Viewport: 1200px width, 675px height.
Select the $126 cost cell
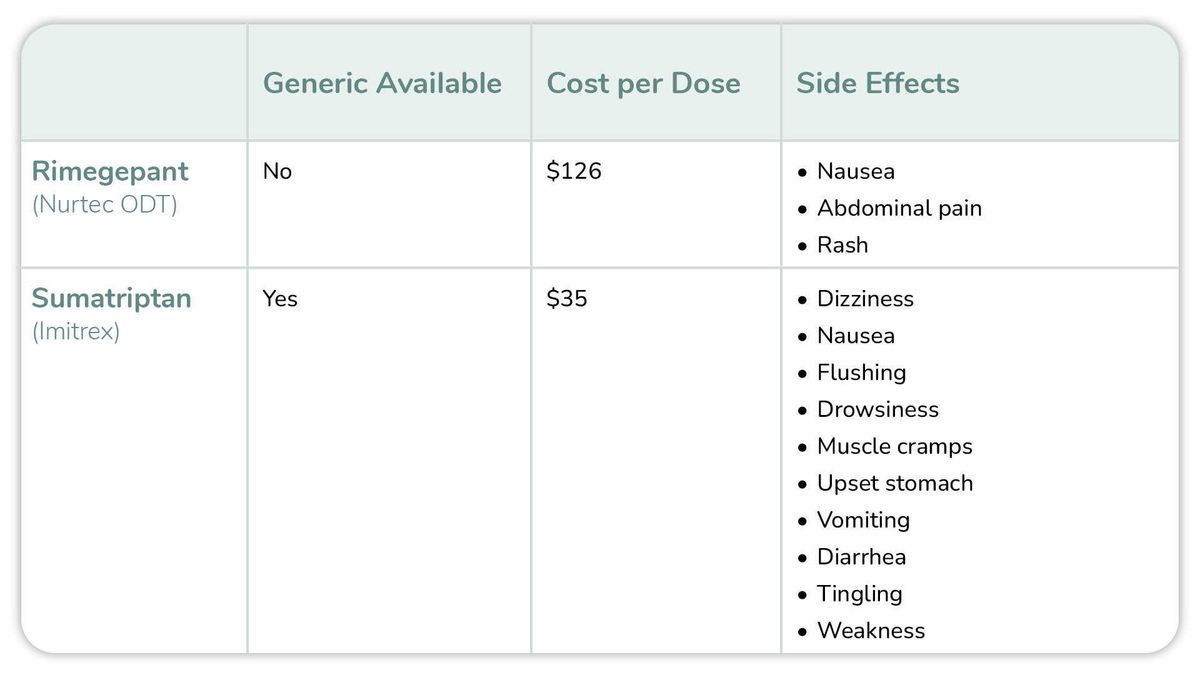point(574,172)
